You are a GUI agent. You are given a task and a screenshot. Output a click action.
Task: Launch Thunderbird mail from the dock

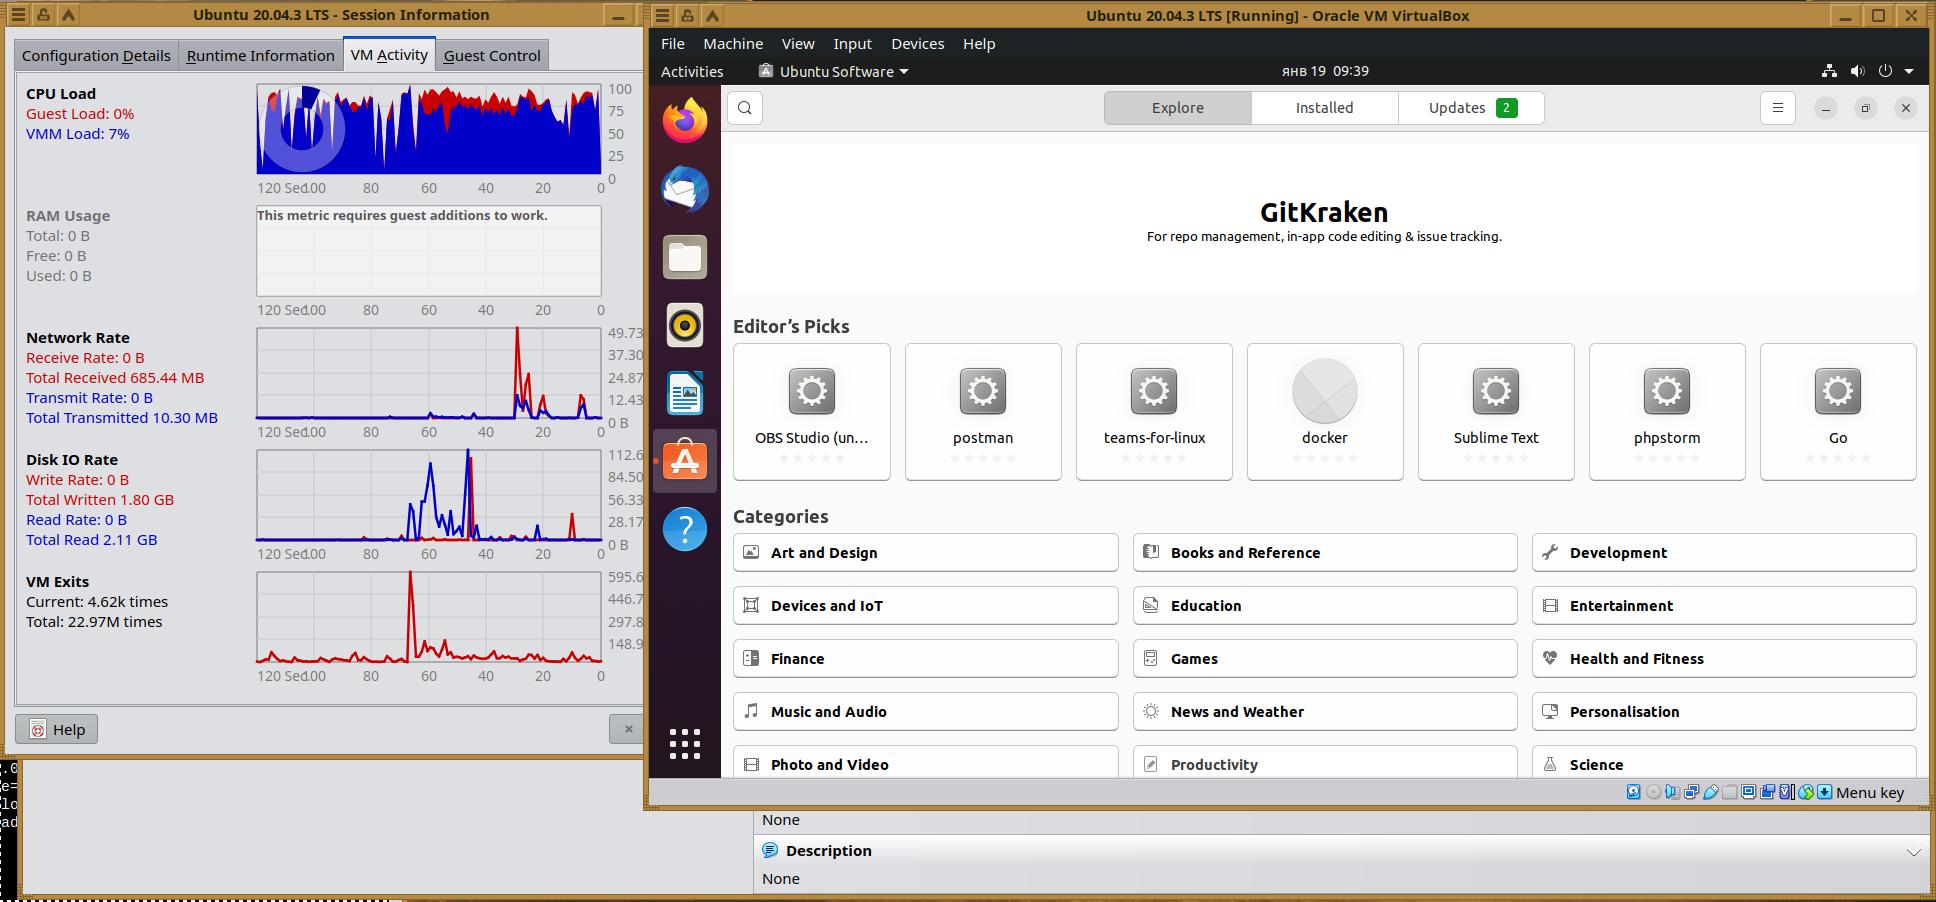click(685, 189)
